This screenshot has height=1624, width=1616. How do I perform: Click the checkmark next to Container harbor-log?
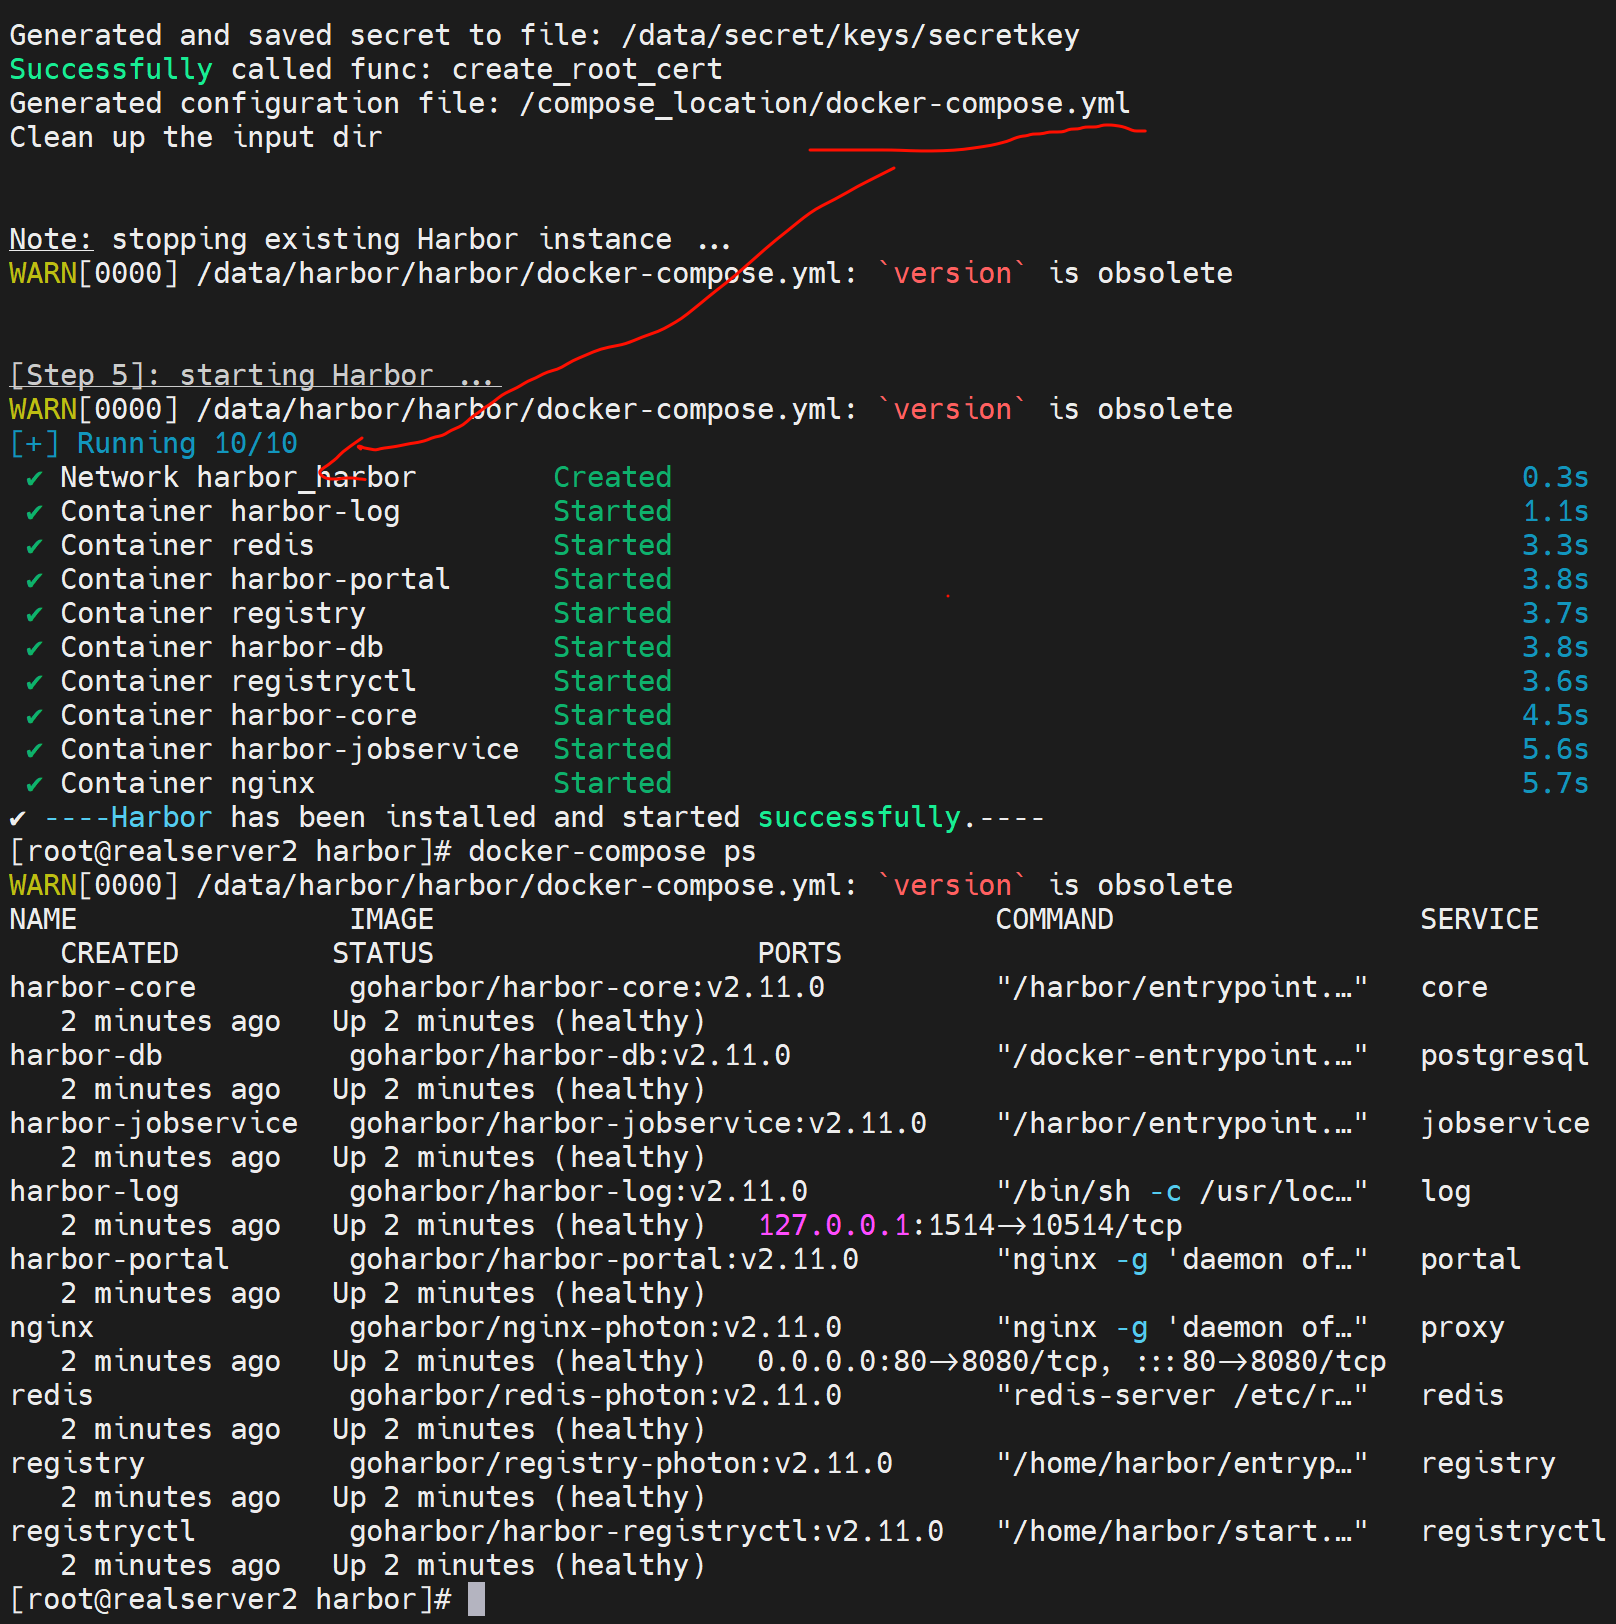coord(34,513)
